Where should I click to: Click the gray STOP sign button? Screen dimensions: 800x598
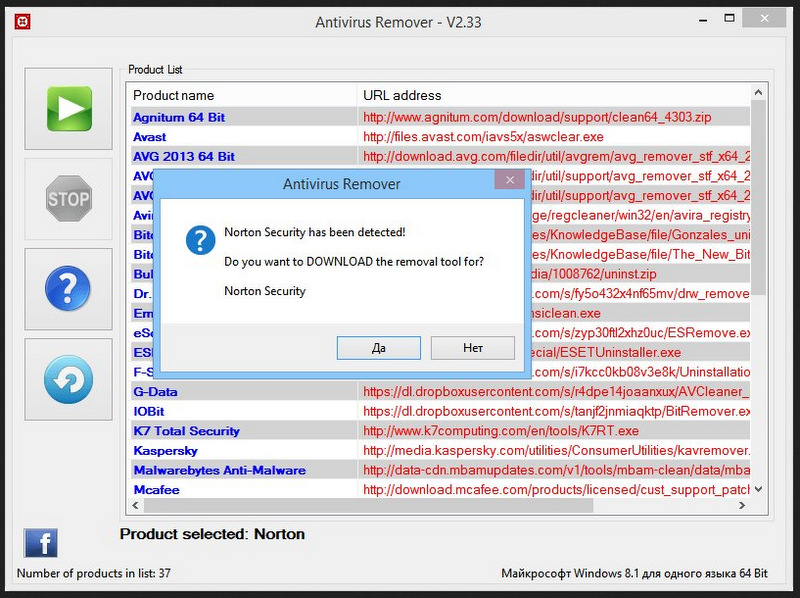pos(69,198)
